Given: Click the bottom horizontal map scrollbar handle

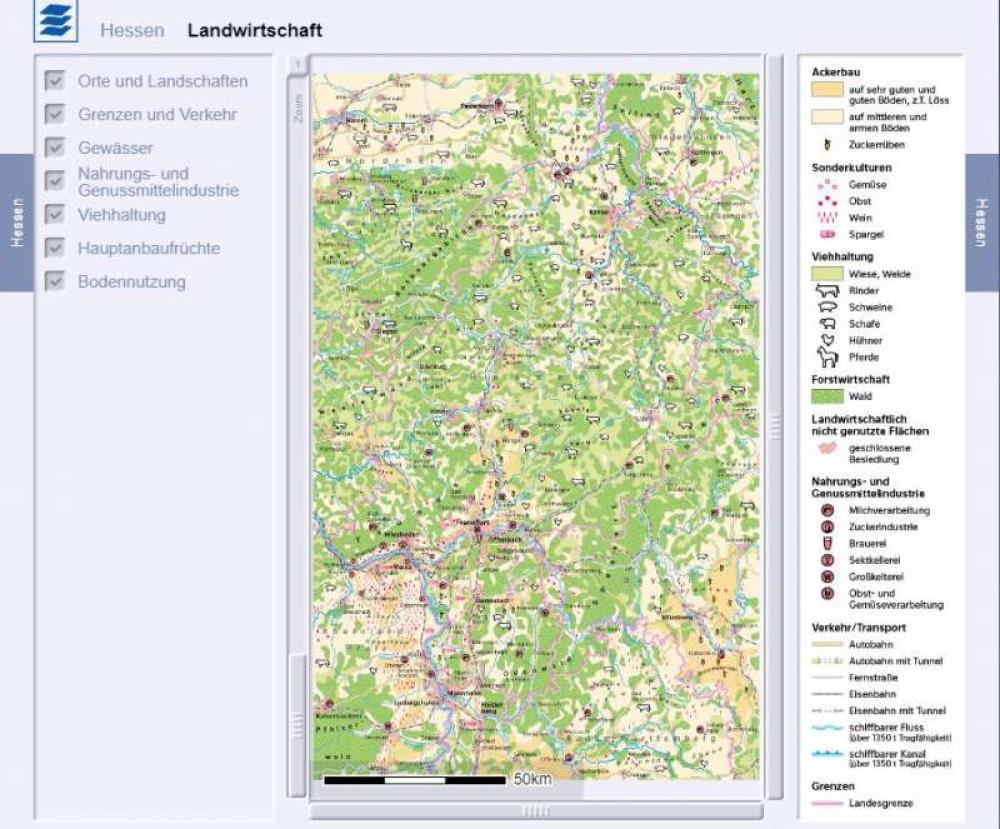Looking at the screenshot, I should click(536, 812).
